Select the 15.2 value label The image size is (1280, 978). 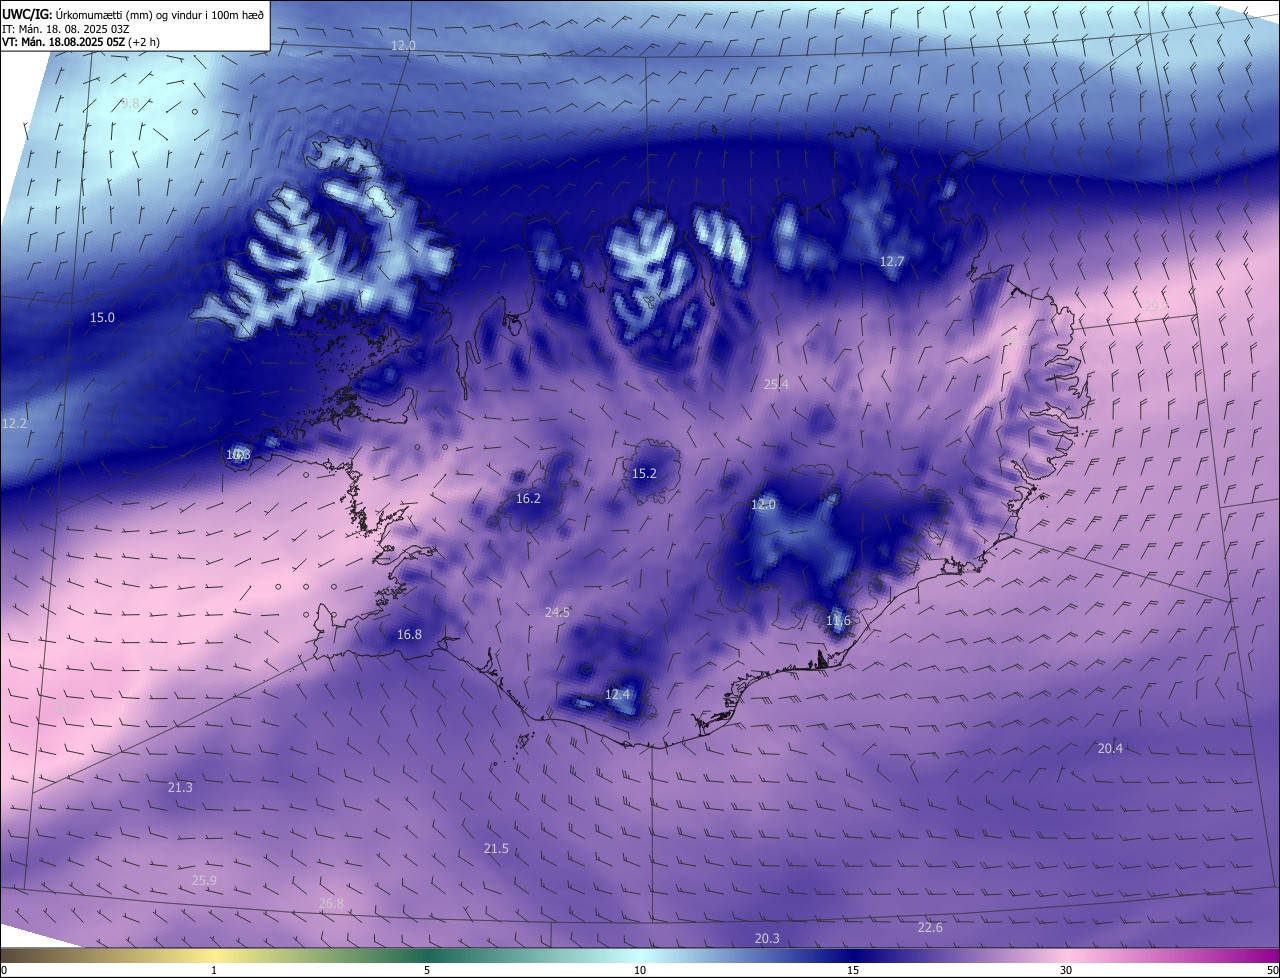[644, 474]
